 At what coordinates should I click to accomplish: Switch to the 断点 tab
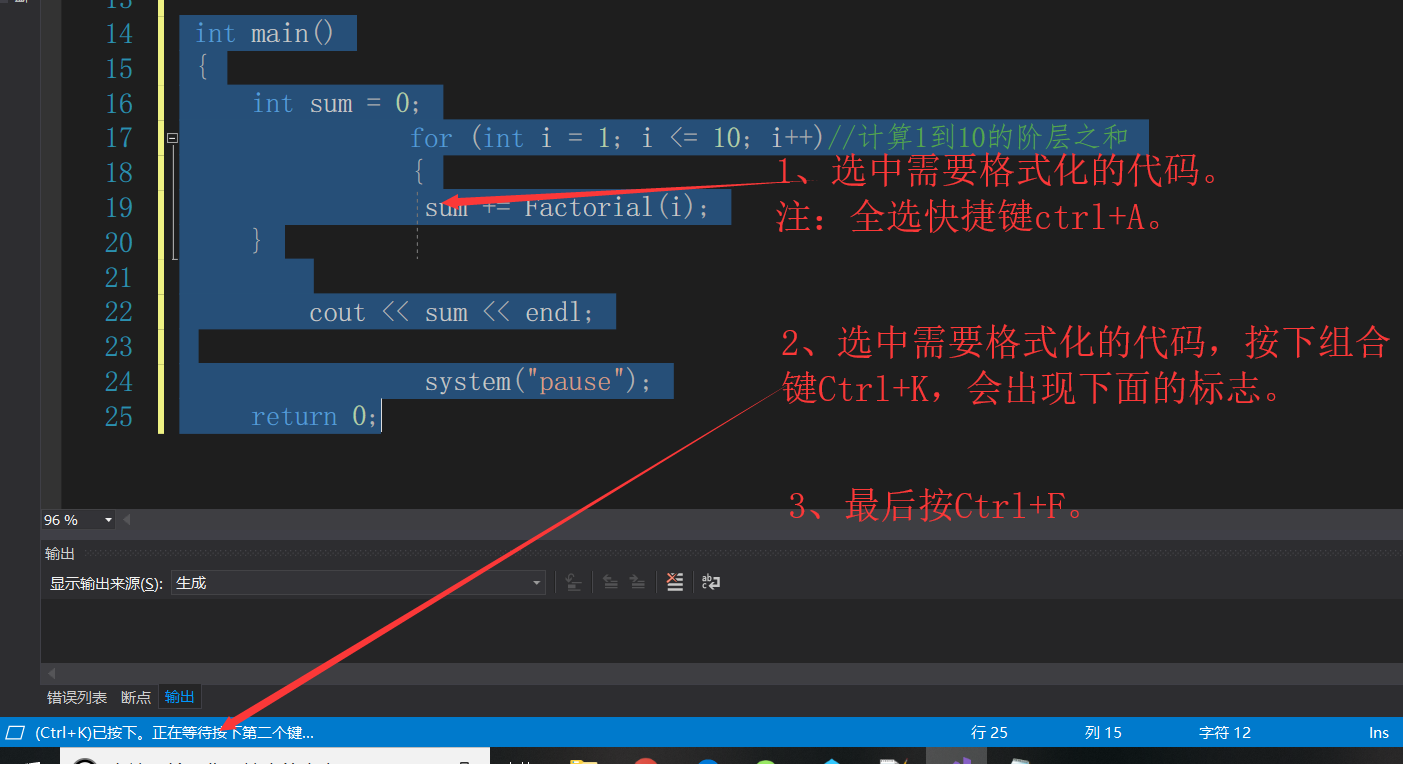pos(135,697)
